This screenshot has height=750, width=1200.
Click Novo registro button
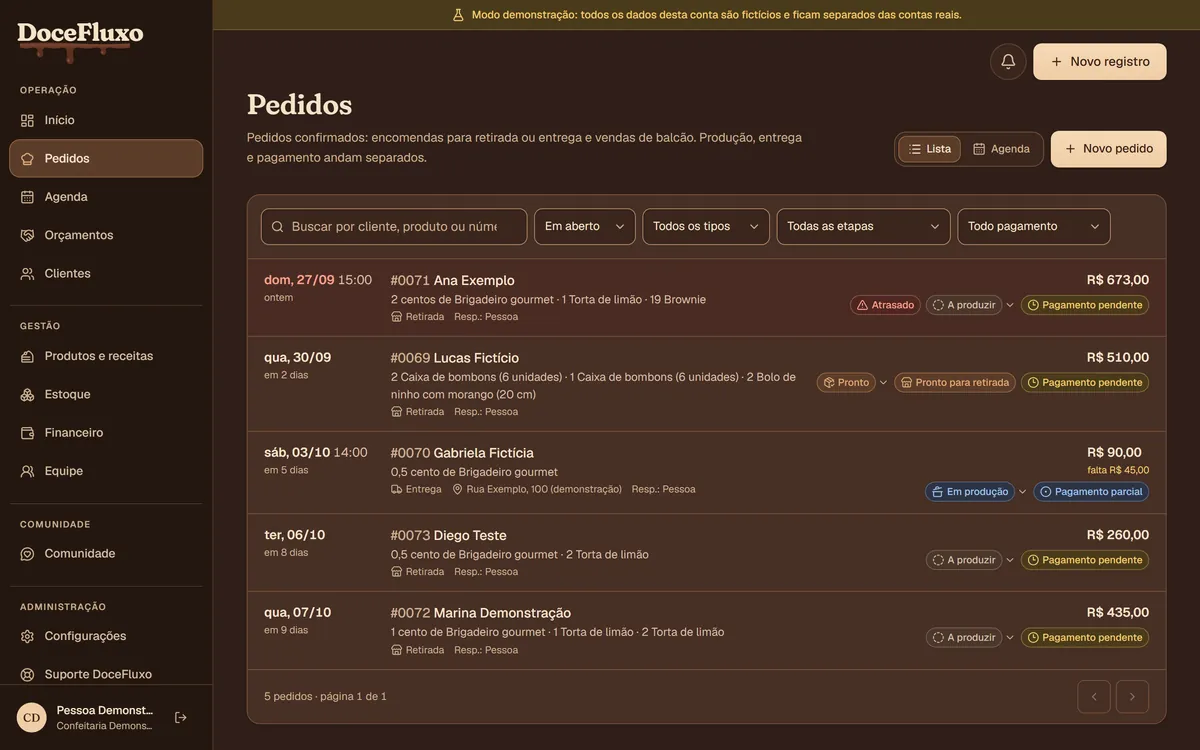click(1100, 62)
